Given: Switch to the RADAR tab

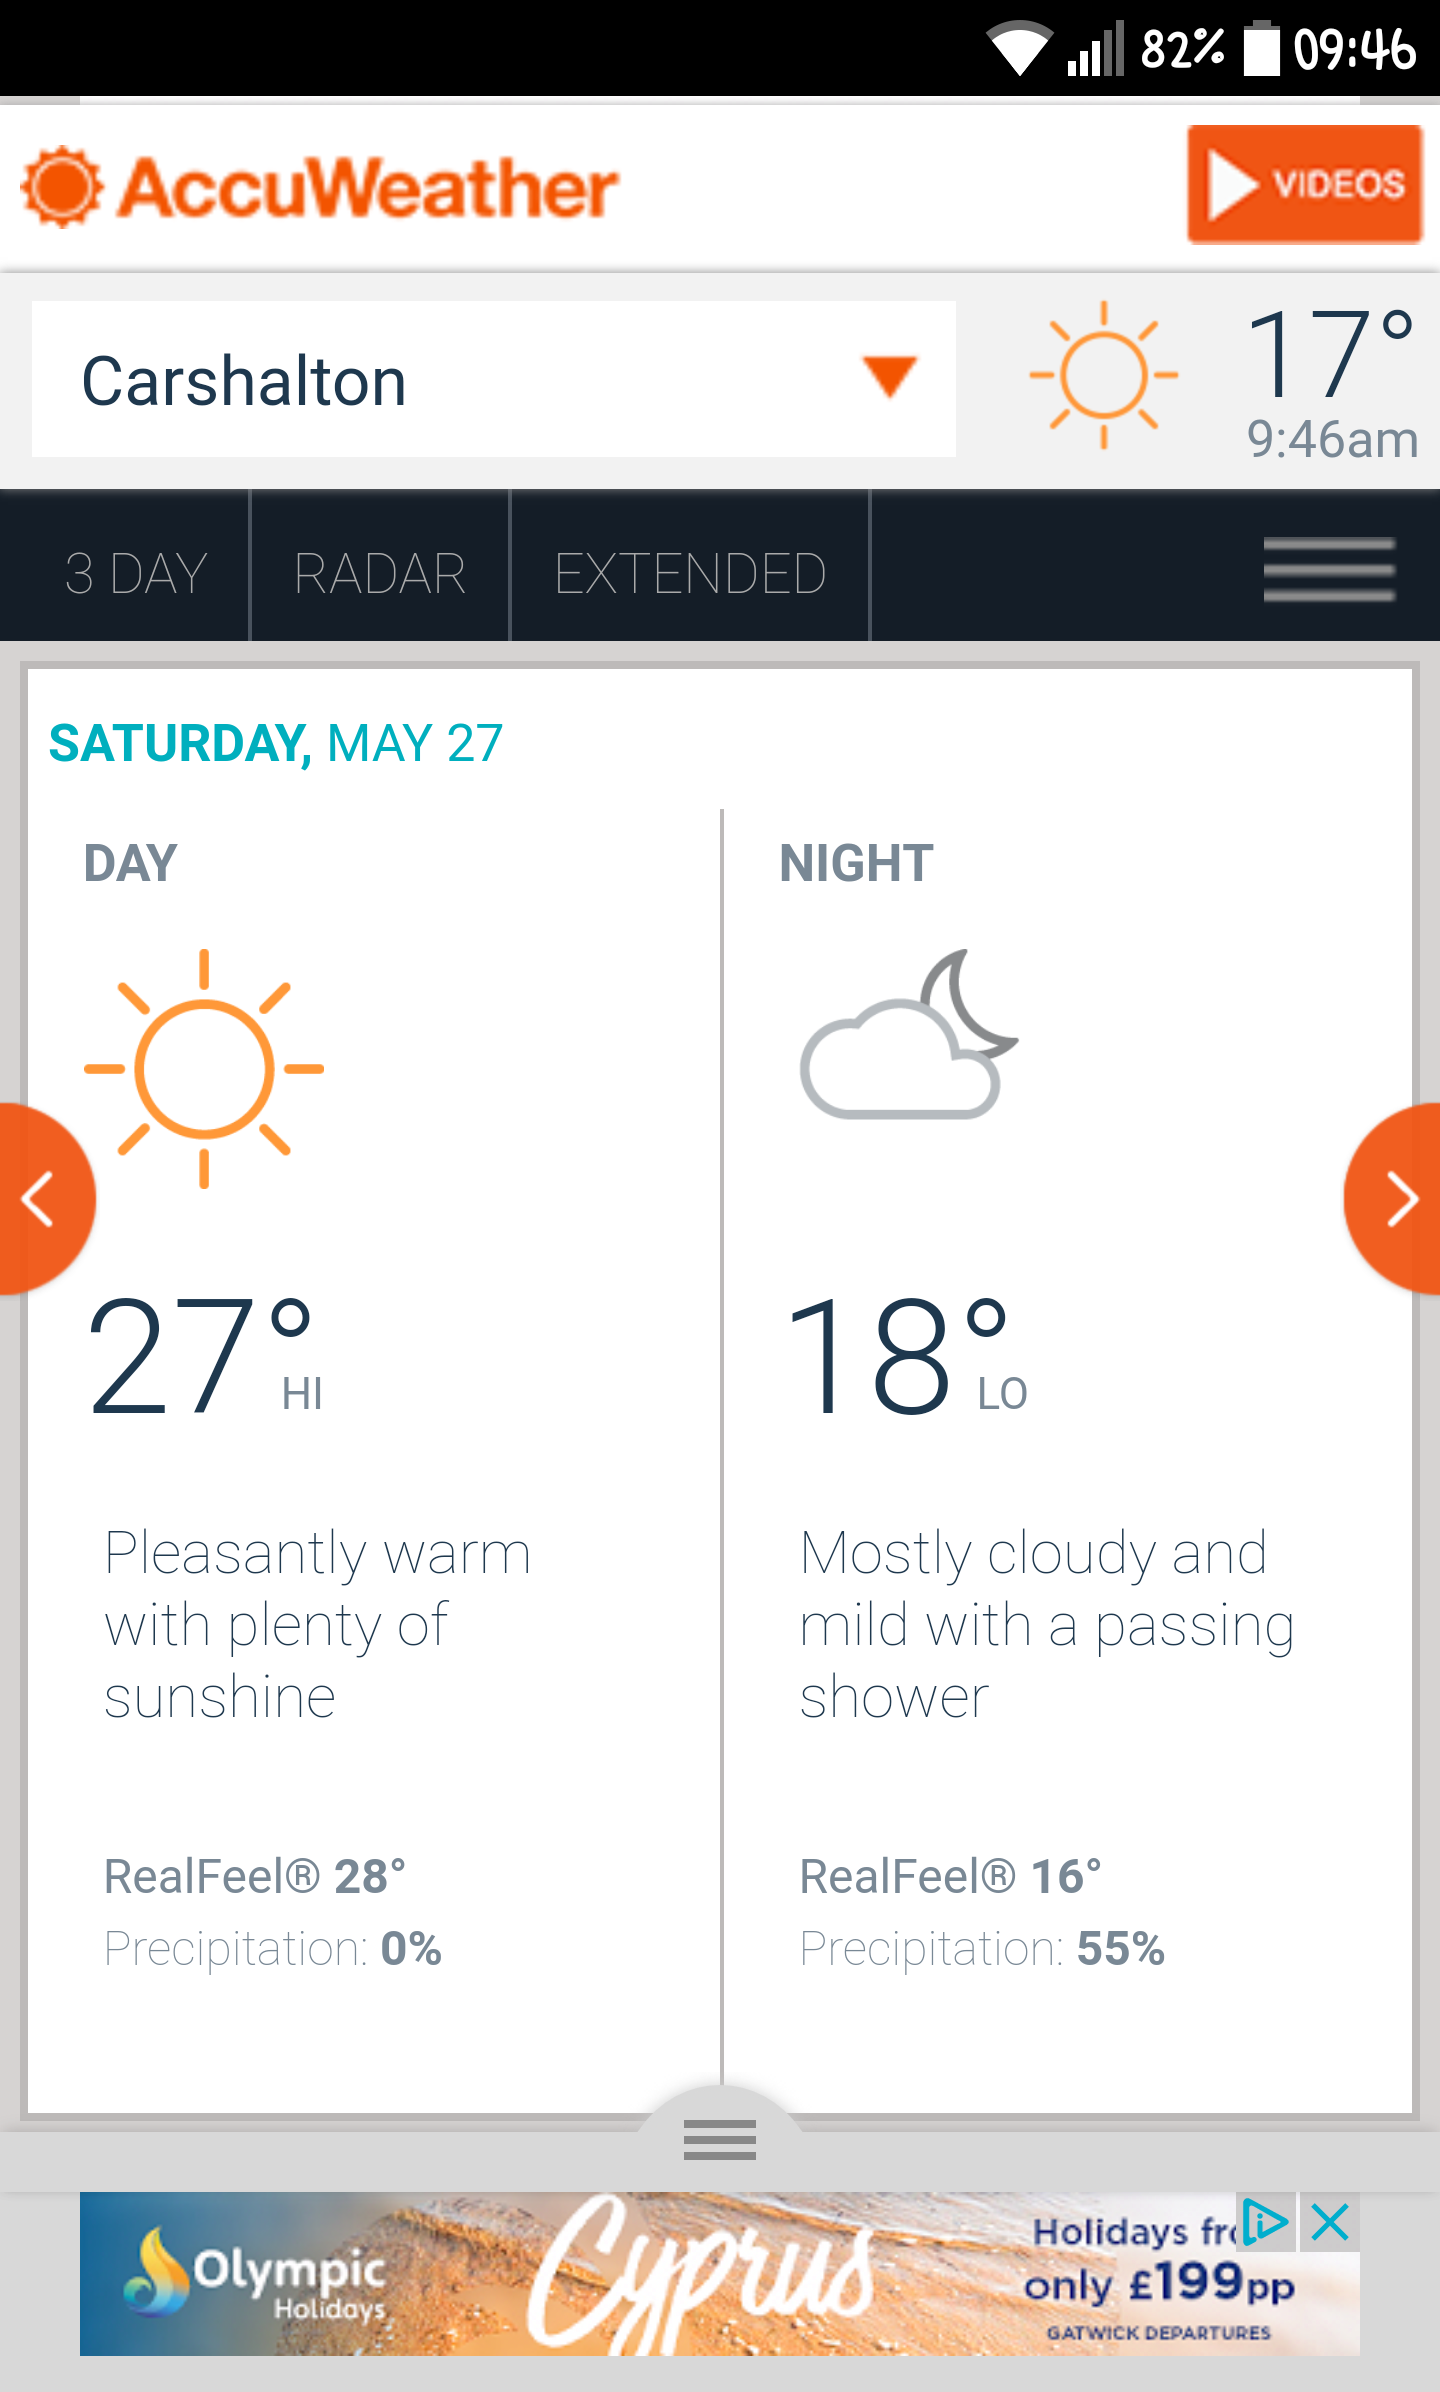Looking at the screenshot, I should click(380, 574).
